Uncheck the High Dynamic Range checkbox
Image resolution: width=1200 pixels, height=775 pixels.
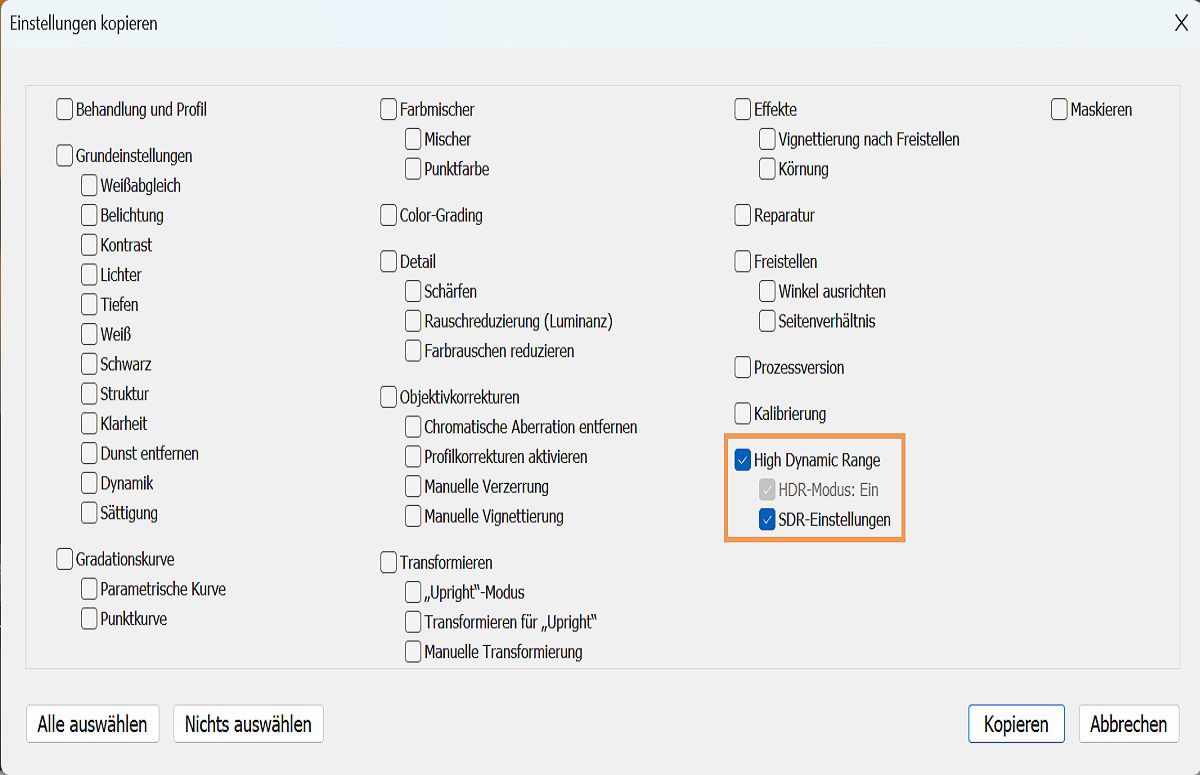pyautogui.click(x=742, y=460)
